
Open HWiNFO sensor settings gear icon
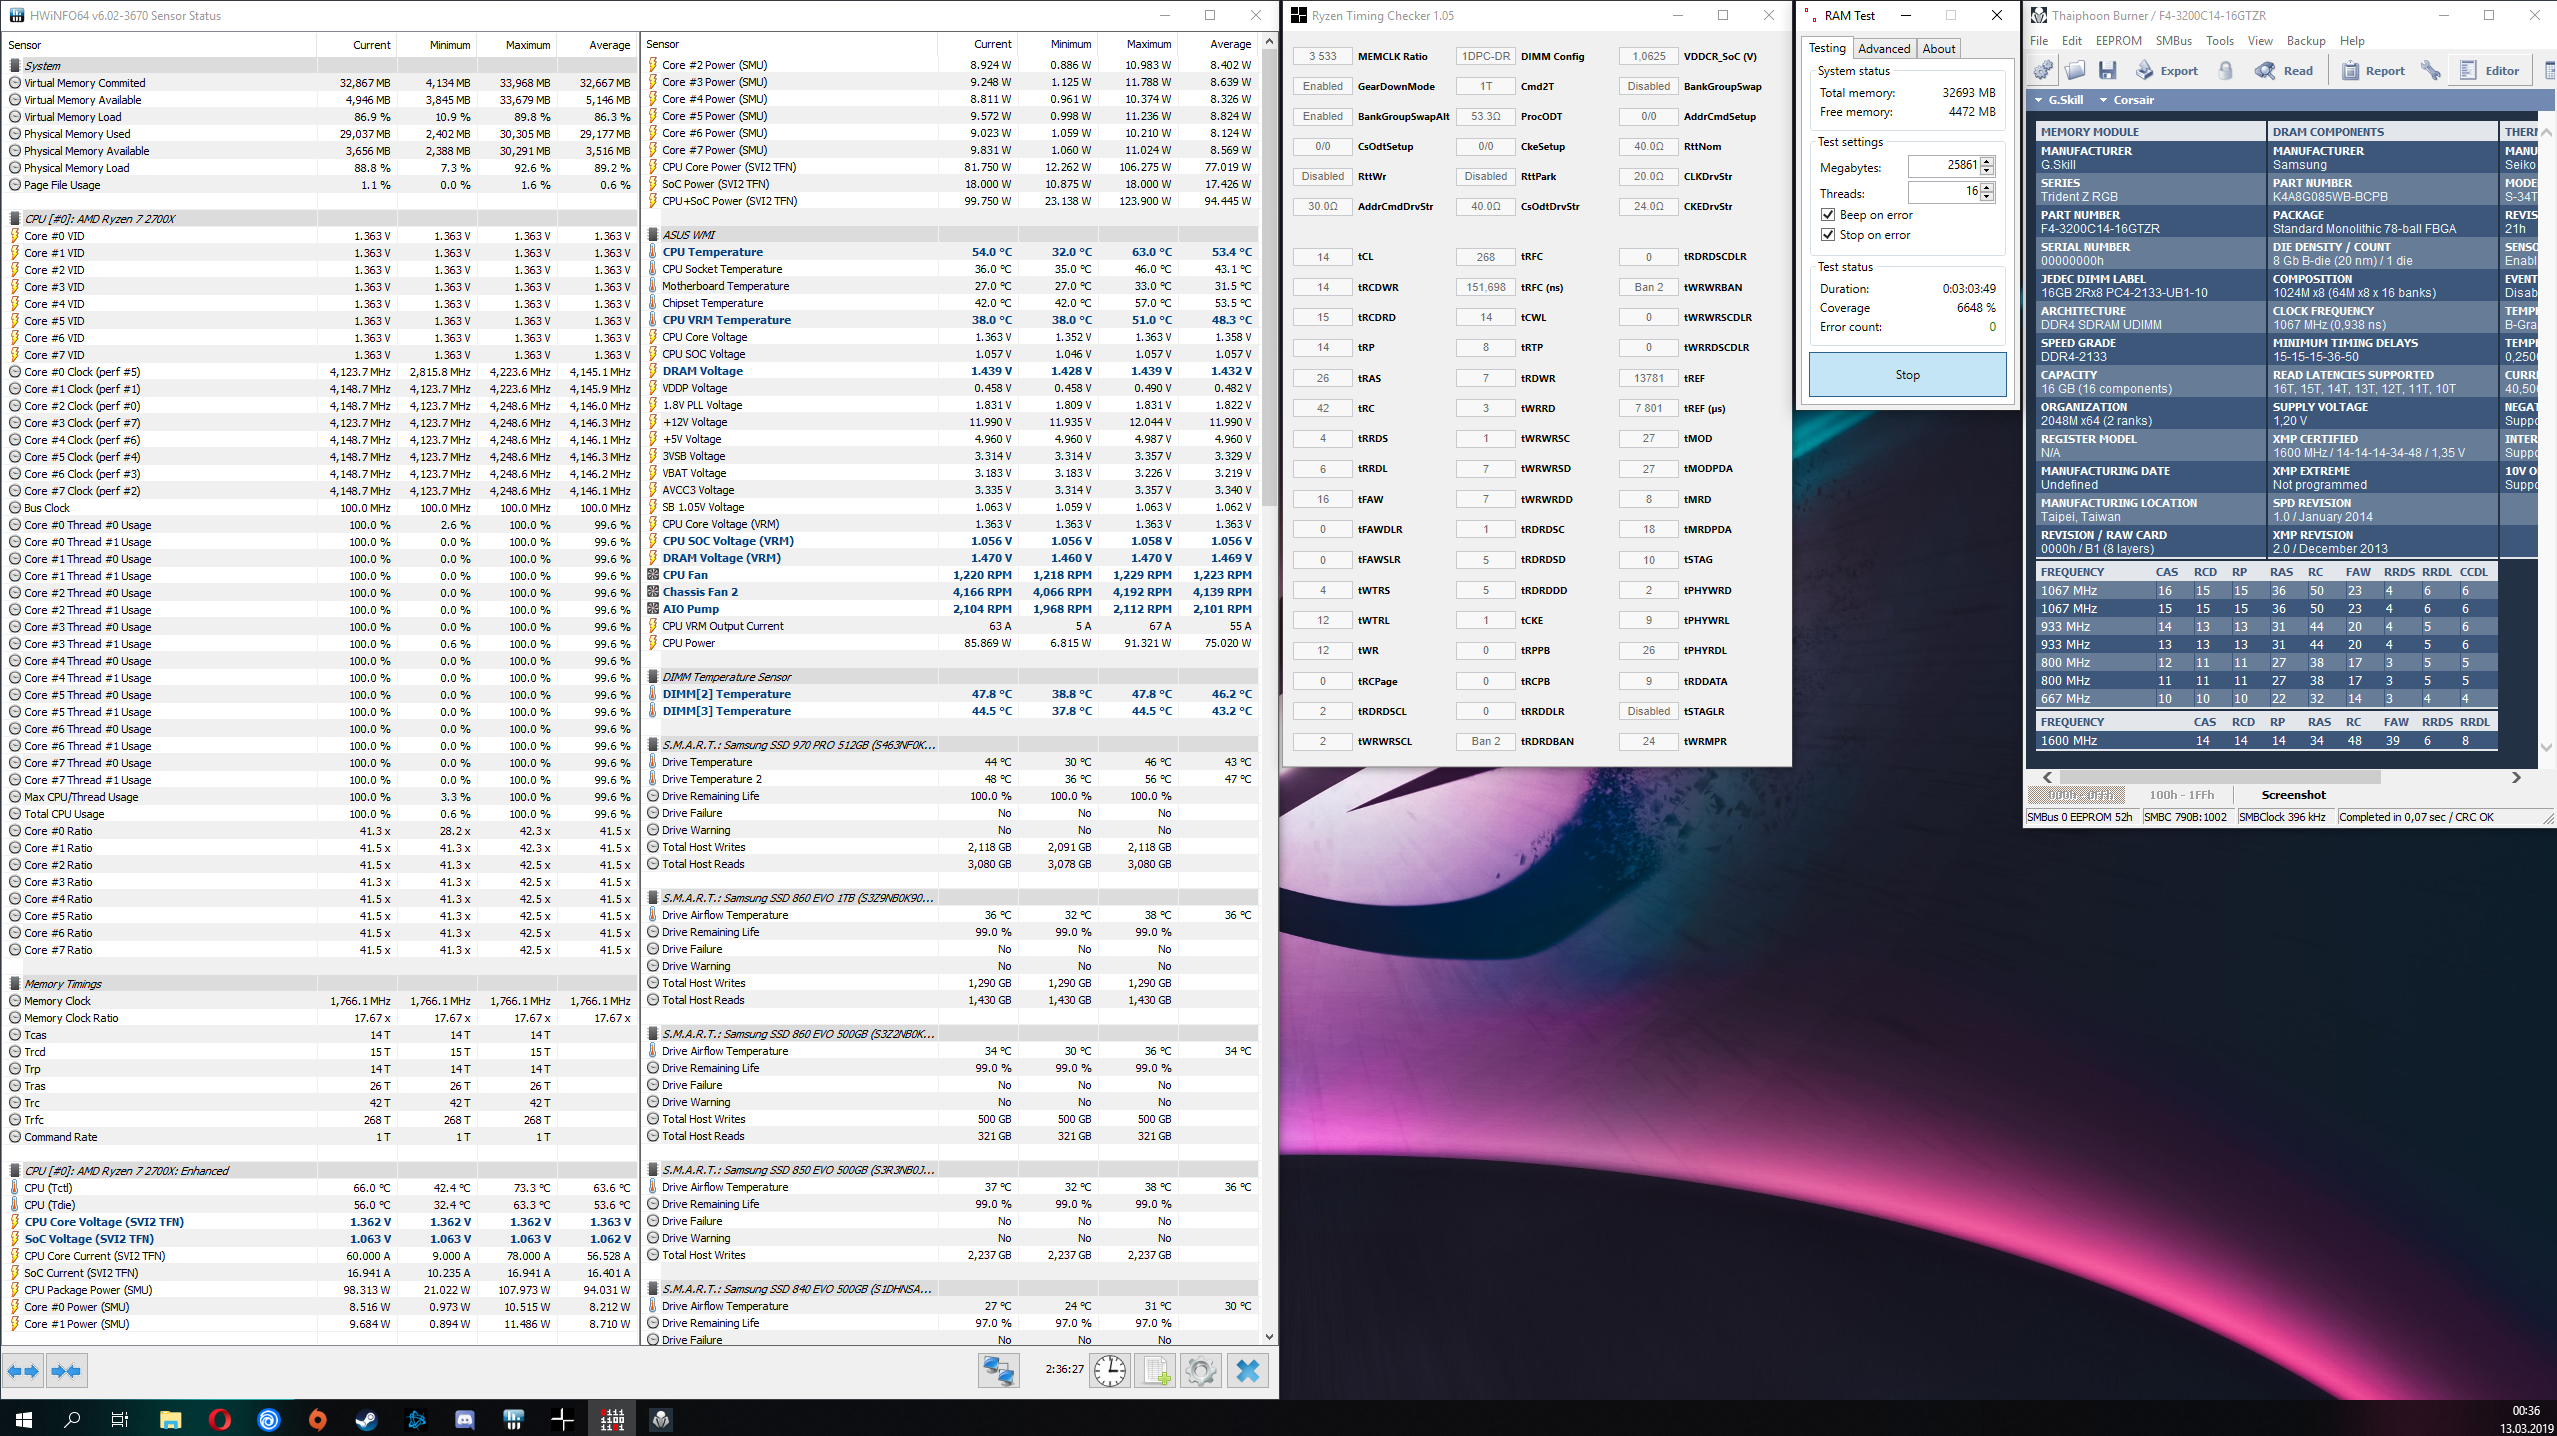click(1200, 1370)
